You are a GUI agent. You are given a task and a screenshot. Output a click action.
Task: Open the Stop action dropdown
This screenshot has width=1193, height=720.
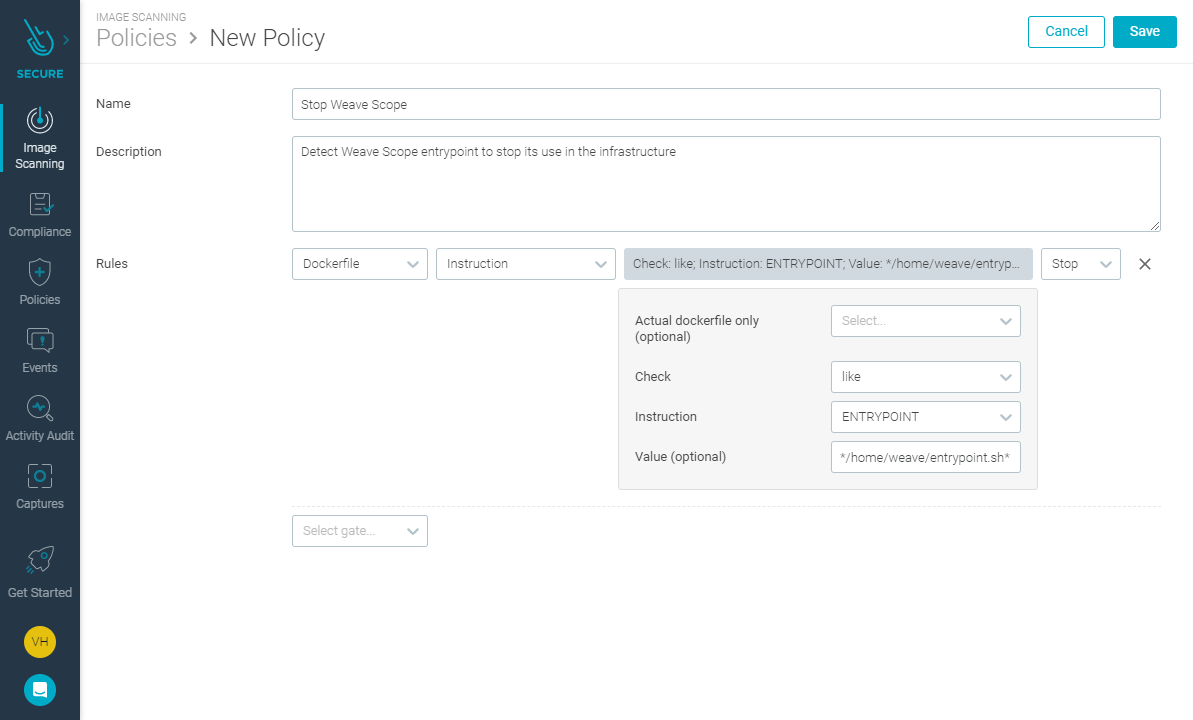pos(1080,264)
